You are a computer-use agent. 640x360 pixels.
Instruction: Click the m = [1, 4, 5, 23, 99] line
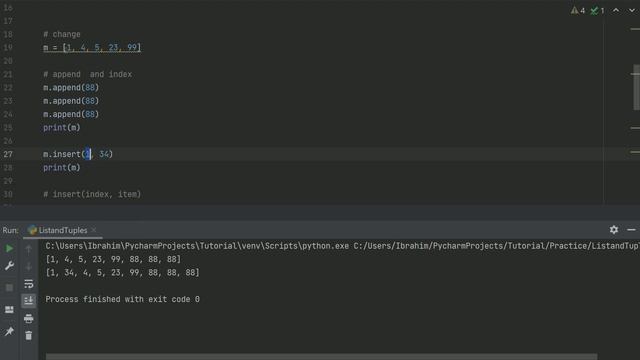[92, 47]
